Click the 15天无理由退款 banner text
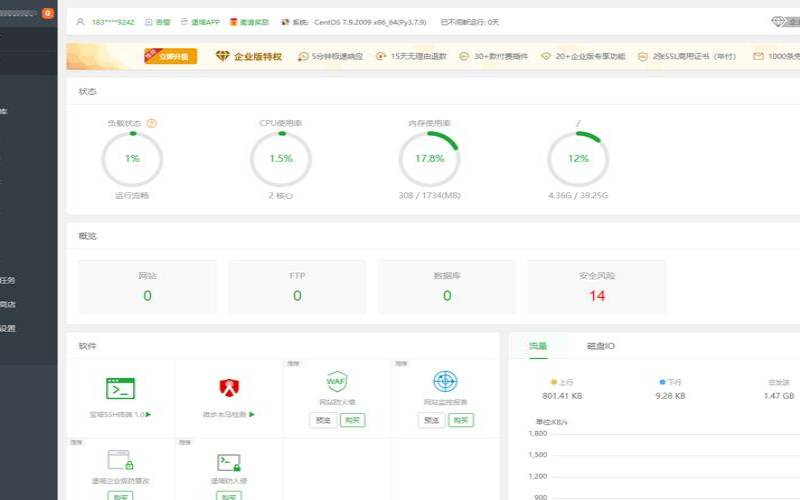Screen dimensions: 800x500 418,56
